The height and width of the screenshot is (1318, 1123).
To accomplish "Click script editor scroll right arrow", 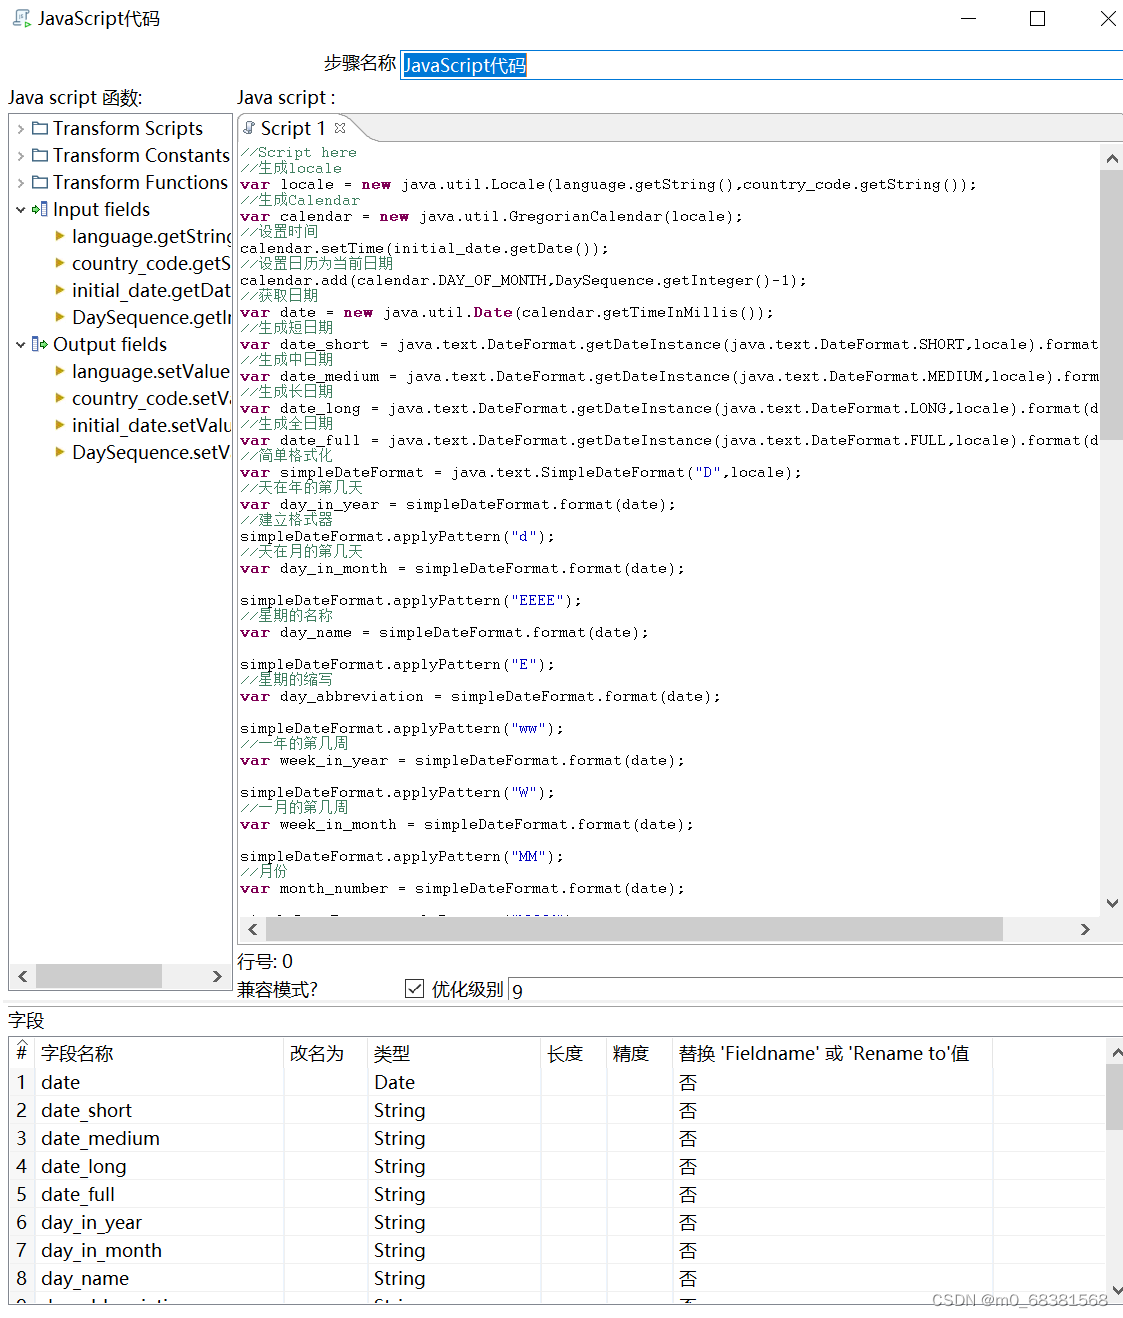I will [1085, 929].
